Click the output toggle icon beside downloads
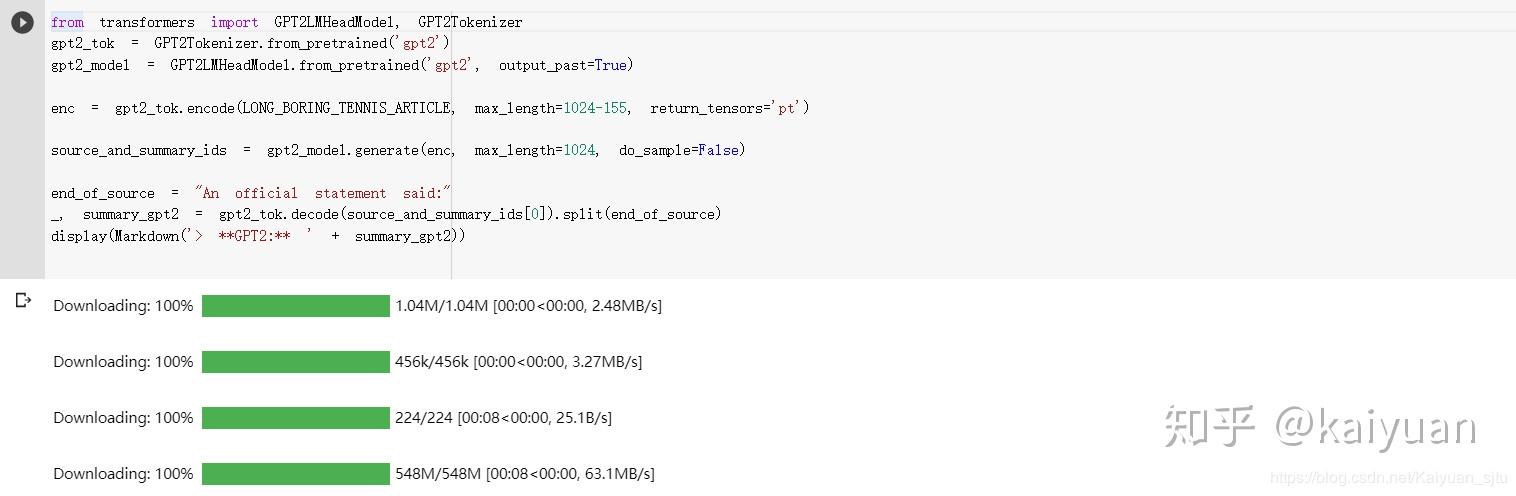The width and height of the screenshot is (1516, 496). click(24, 300)
